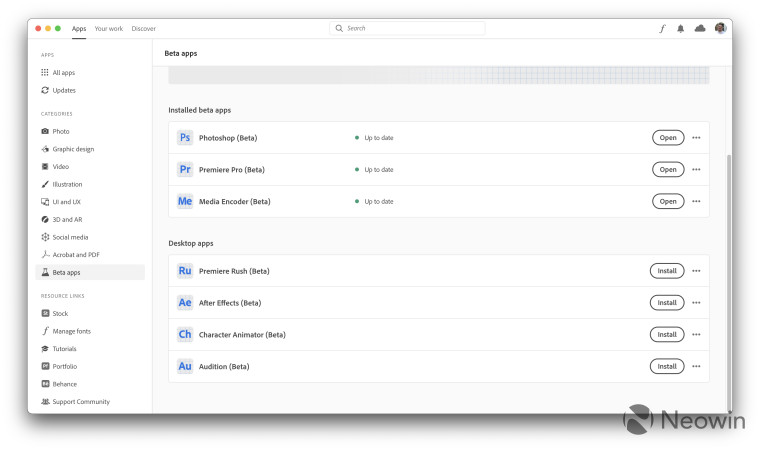Click the Audition (Beta) name
Screen dimensions: 760x450
[x=224, y=367]
